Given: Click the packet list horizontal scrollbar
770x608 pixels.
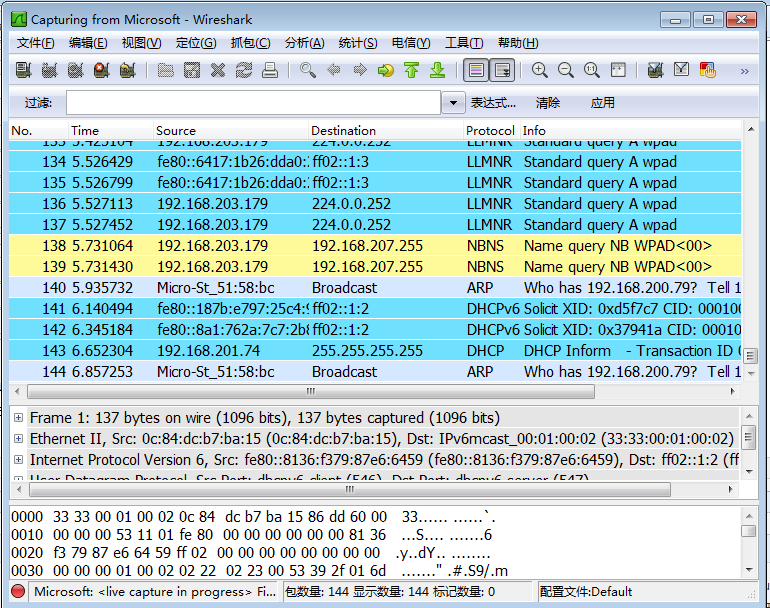Looking at the screenshot, I should [x=311, y=391].
